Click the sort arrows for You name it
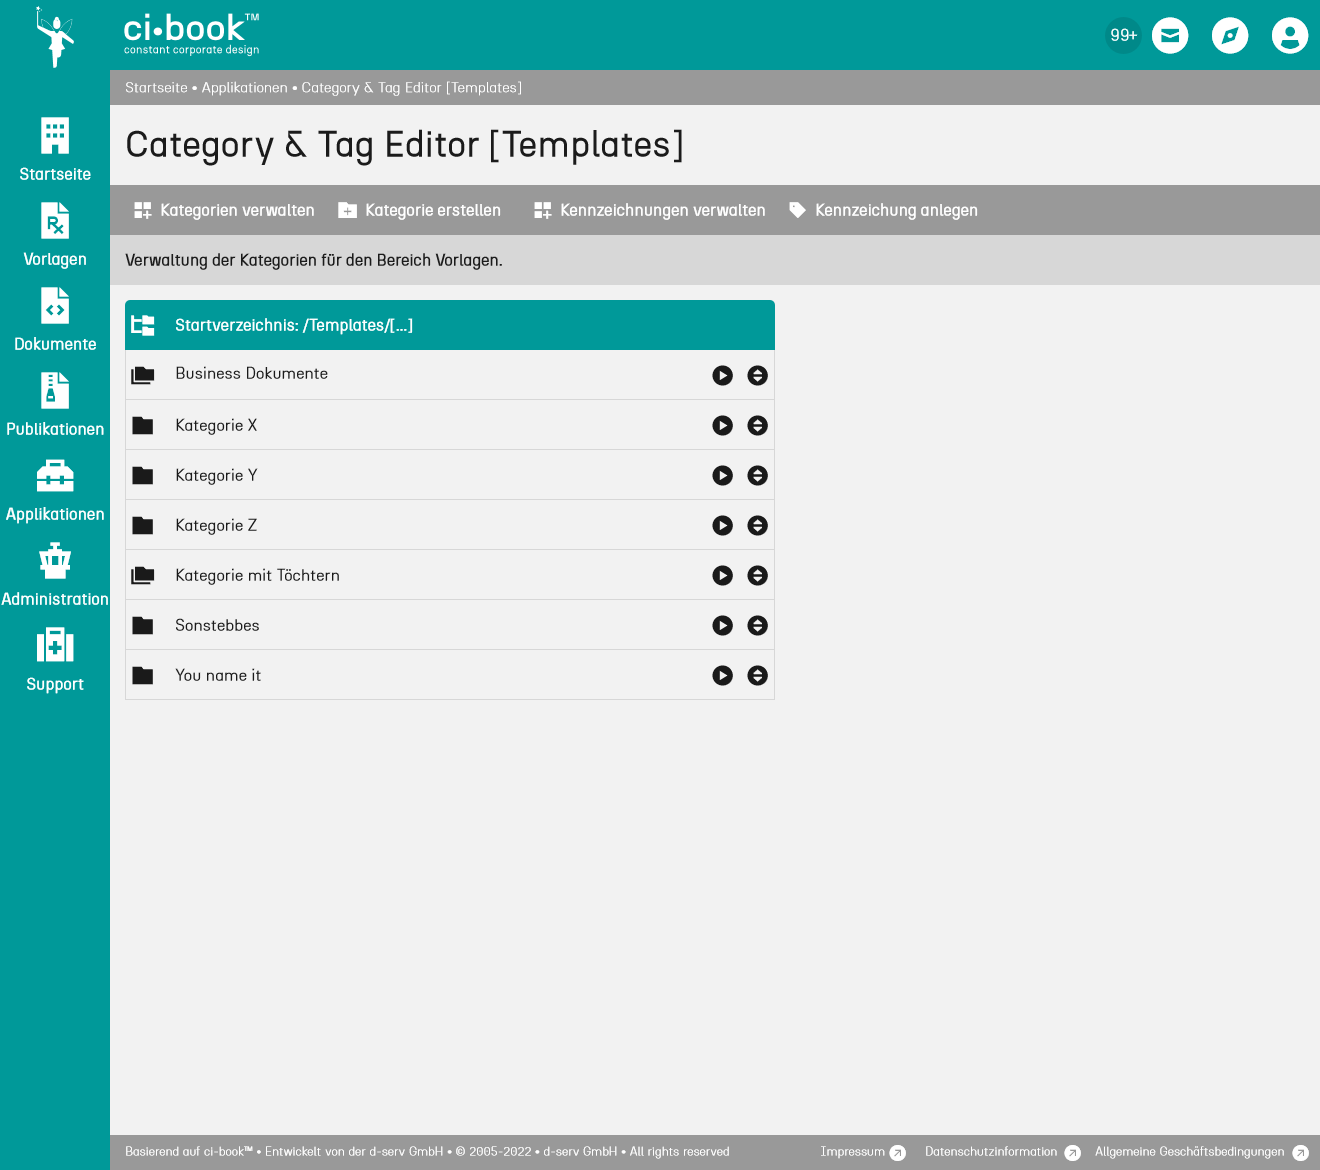 [x=757, y=675]
